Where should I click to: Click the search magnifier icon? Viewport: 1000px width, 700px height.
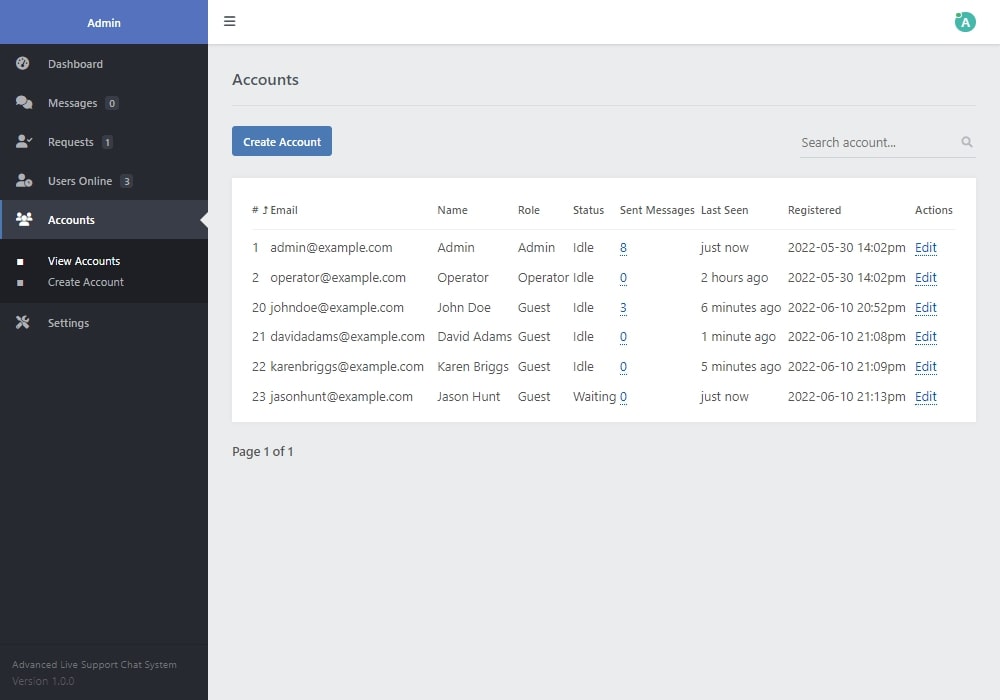(967, 142)
